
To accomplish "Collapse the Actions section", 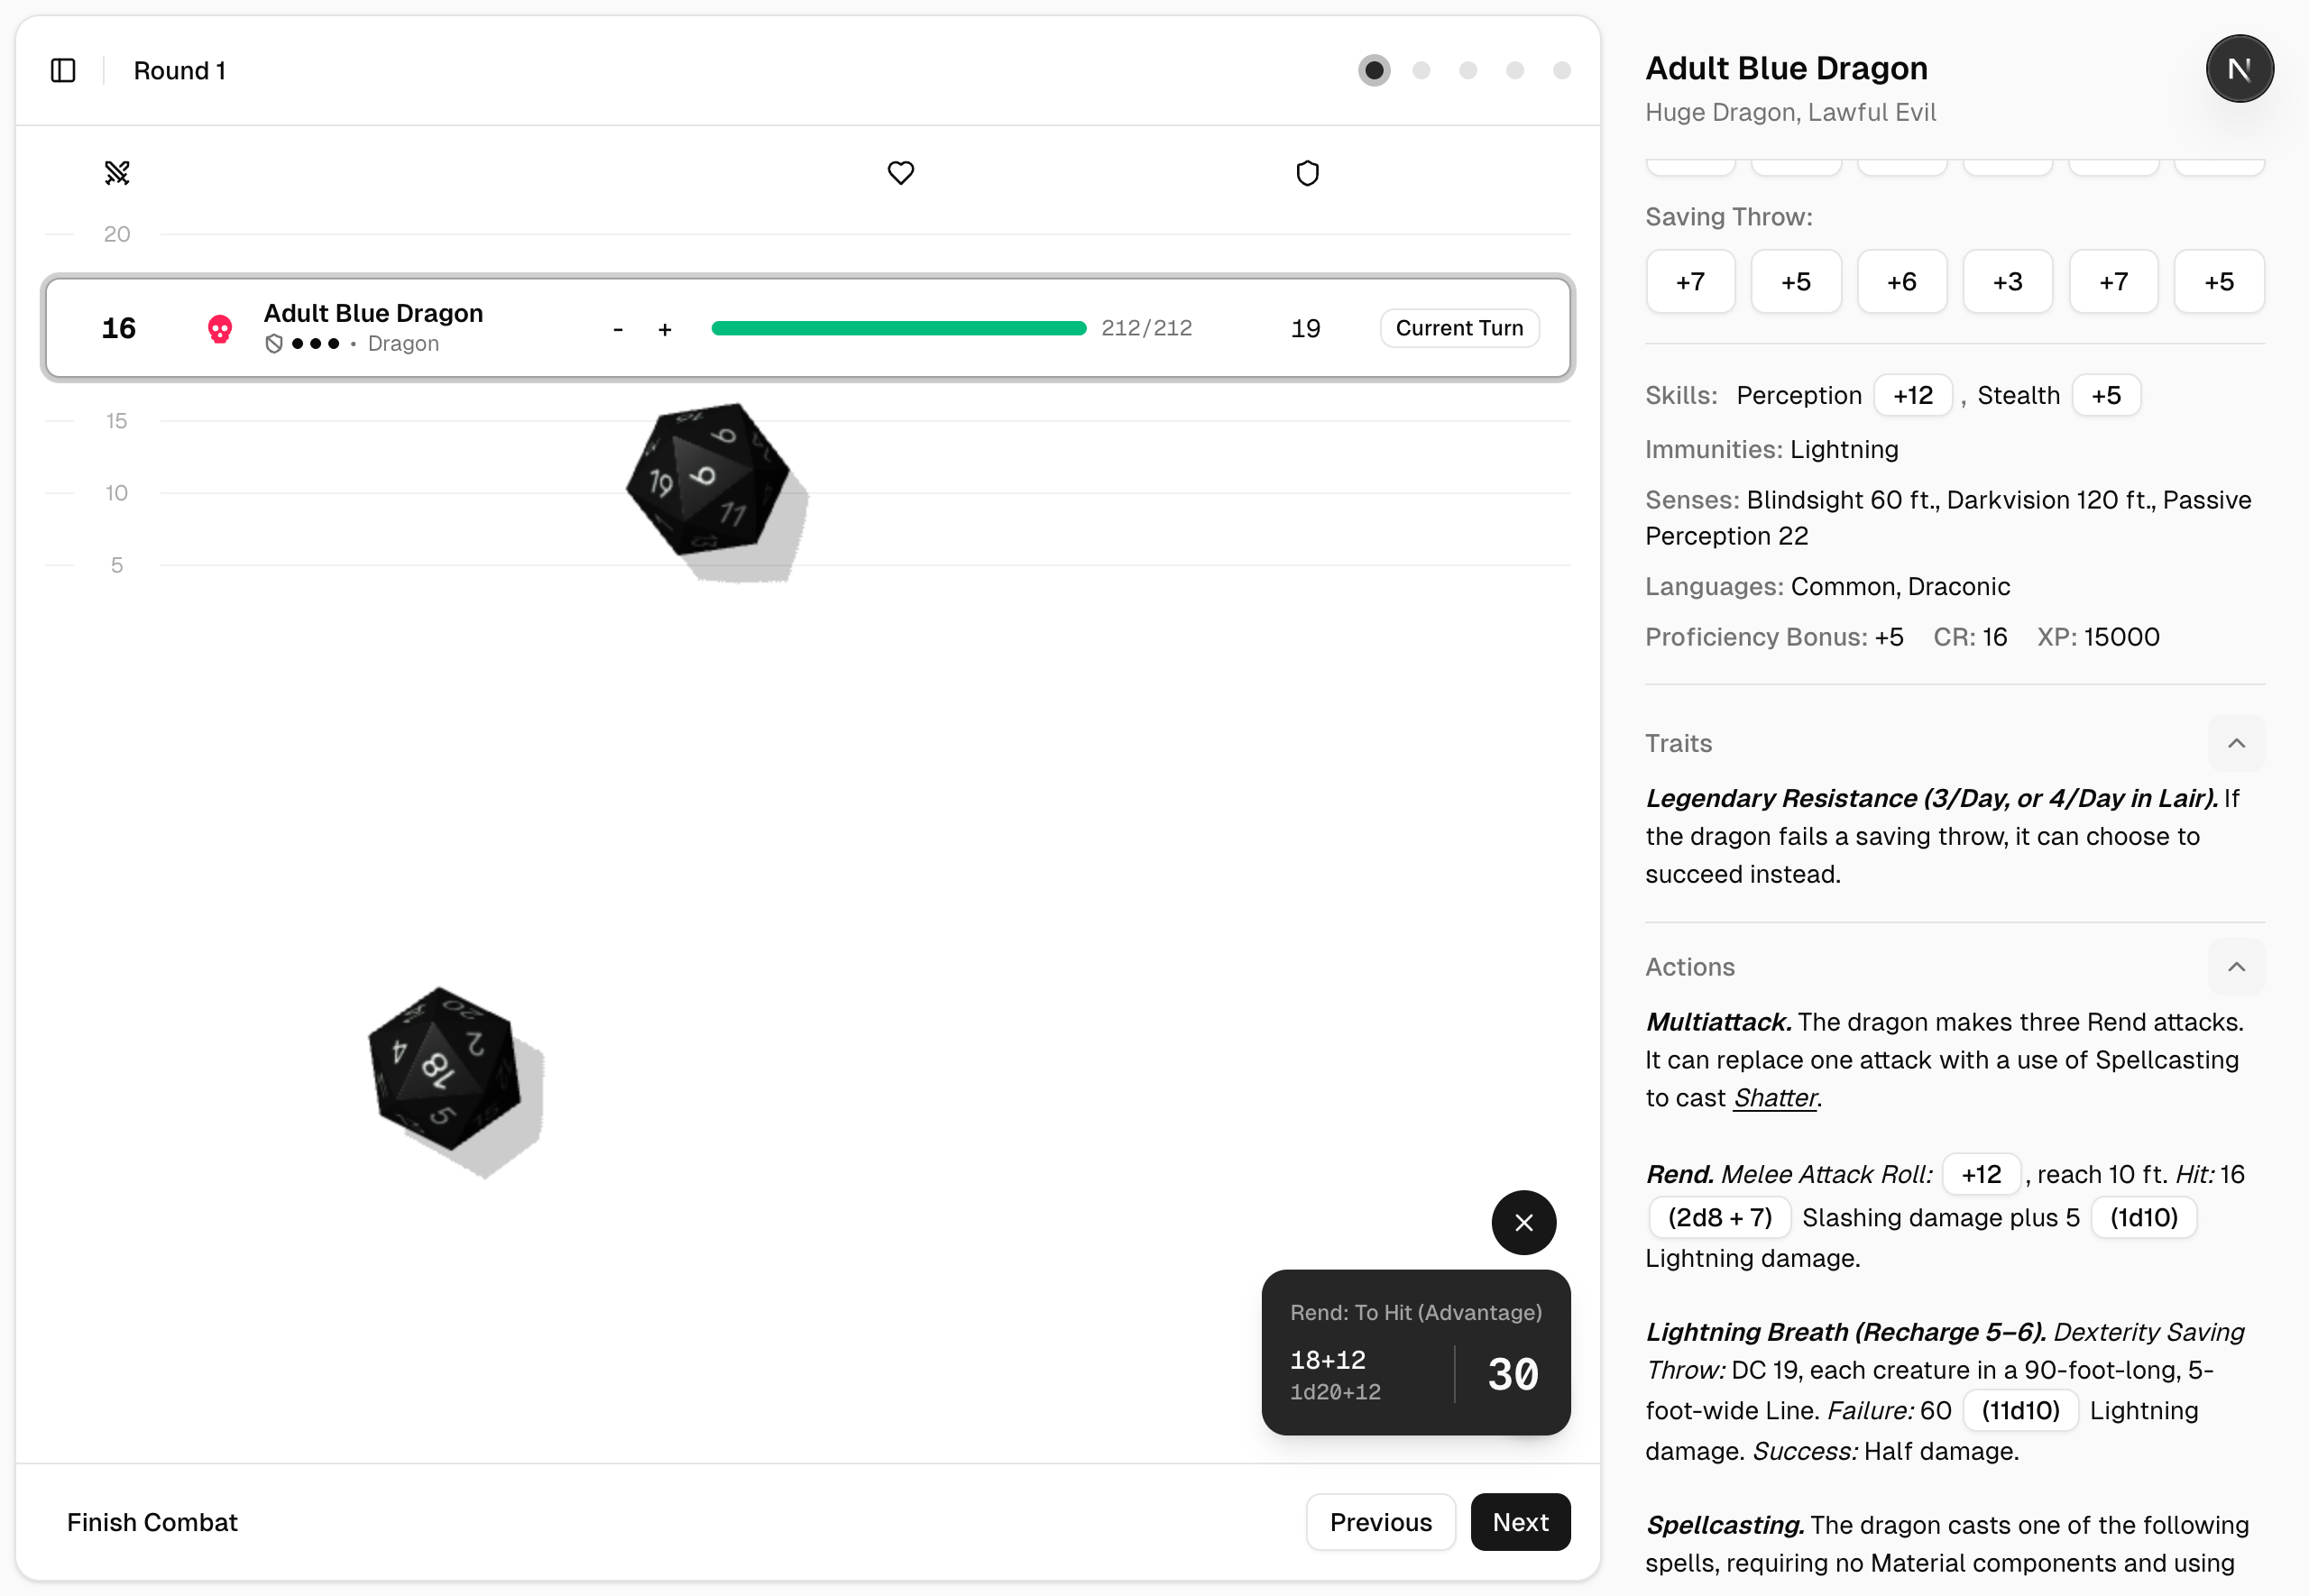I will point(2236,967).
